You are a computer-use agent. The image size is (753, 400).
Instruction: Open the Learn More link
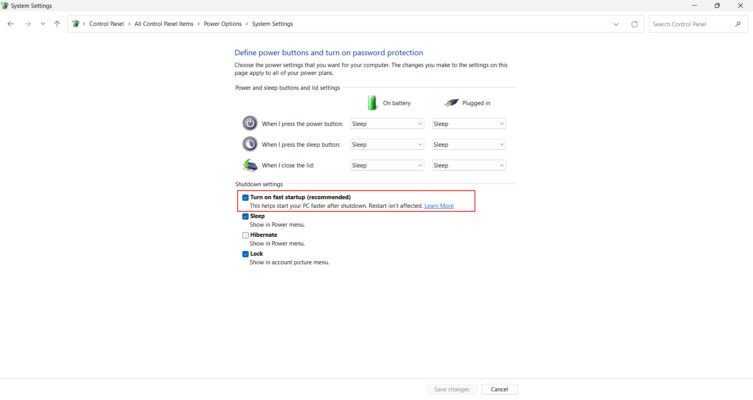(x=439, y=206)
